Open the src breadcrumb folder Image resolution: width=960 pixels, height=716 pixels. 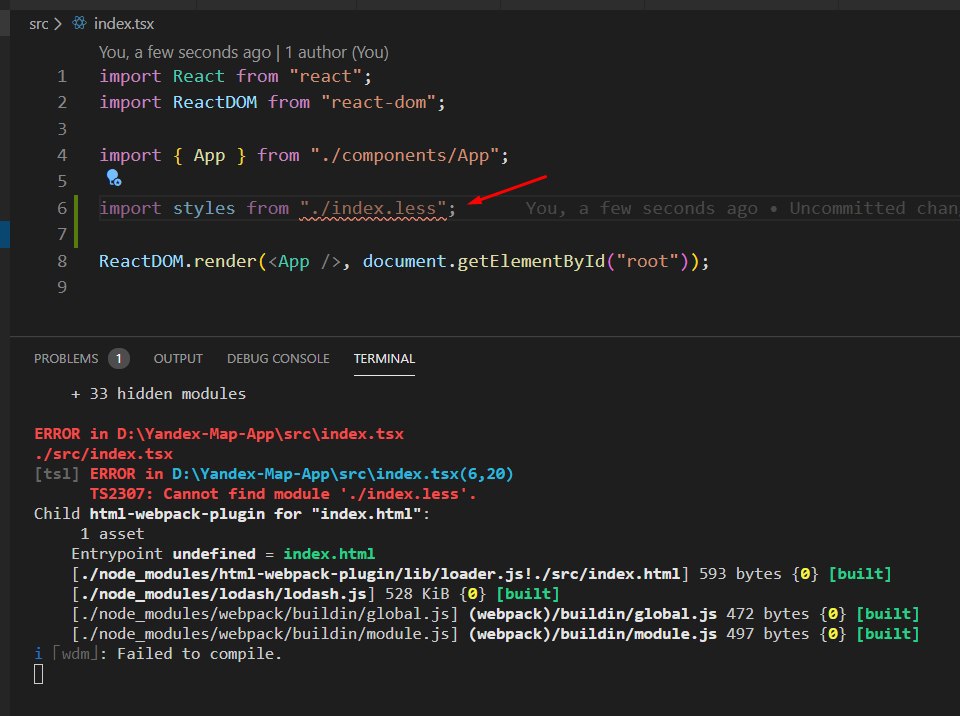click(x=39, y=24)
